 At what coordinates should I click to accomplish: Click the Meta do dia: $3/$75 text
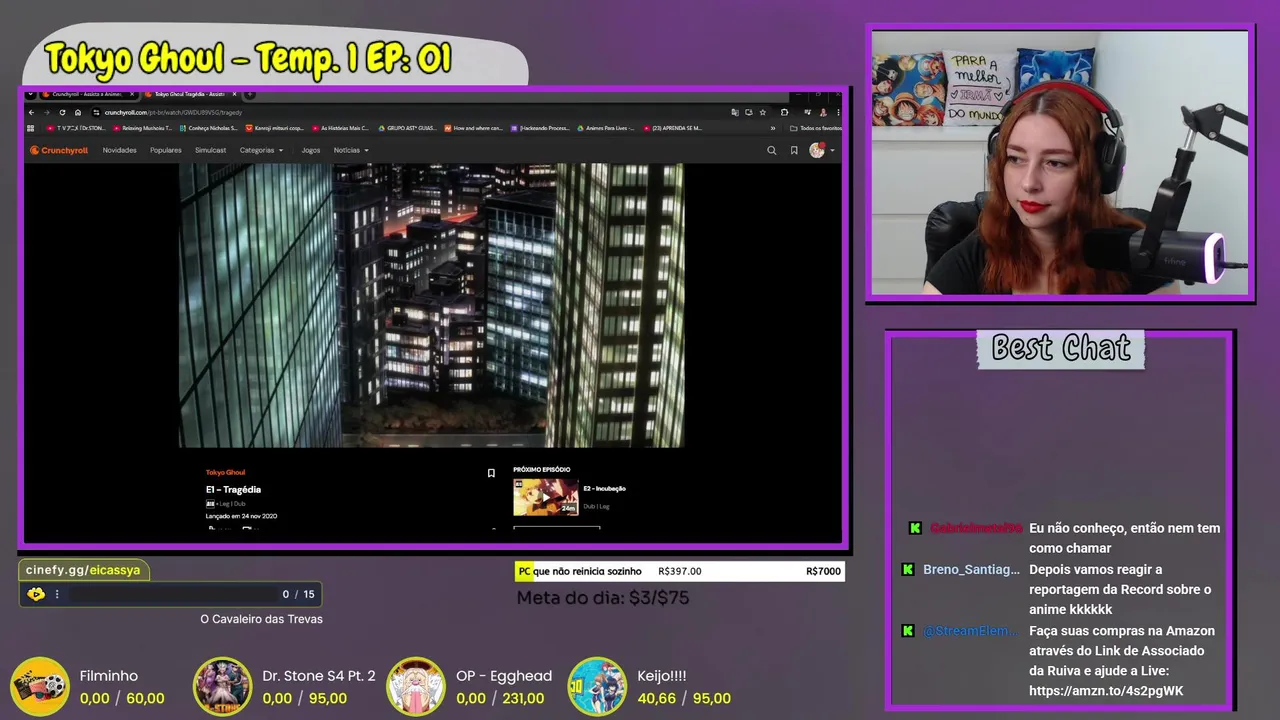click(603, 598)
